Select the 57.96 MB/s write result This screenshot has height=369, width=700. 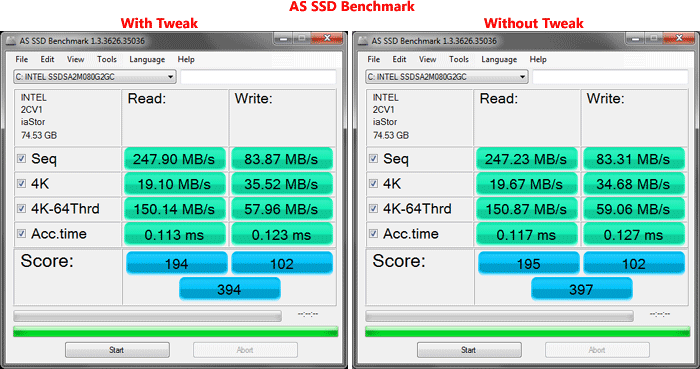tap(282, 209)
